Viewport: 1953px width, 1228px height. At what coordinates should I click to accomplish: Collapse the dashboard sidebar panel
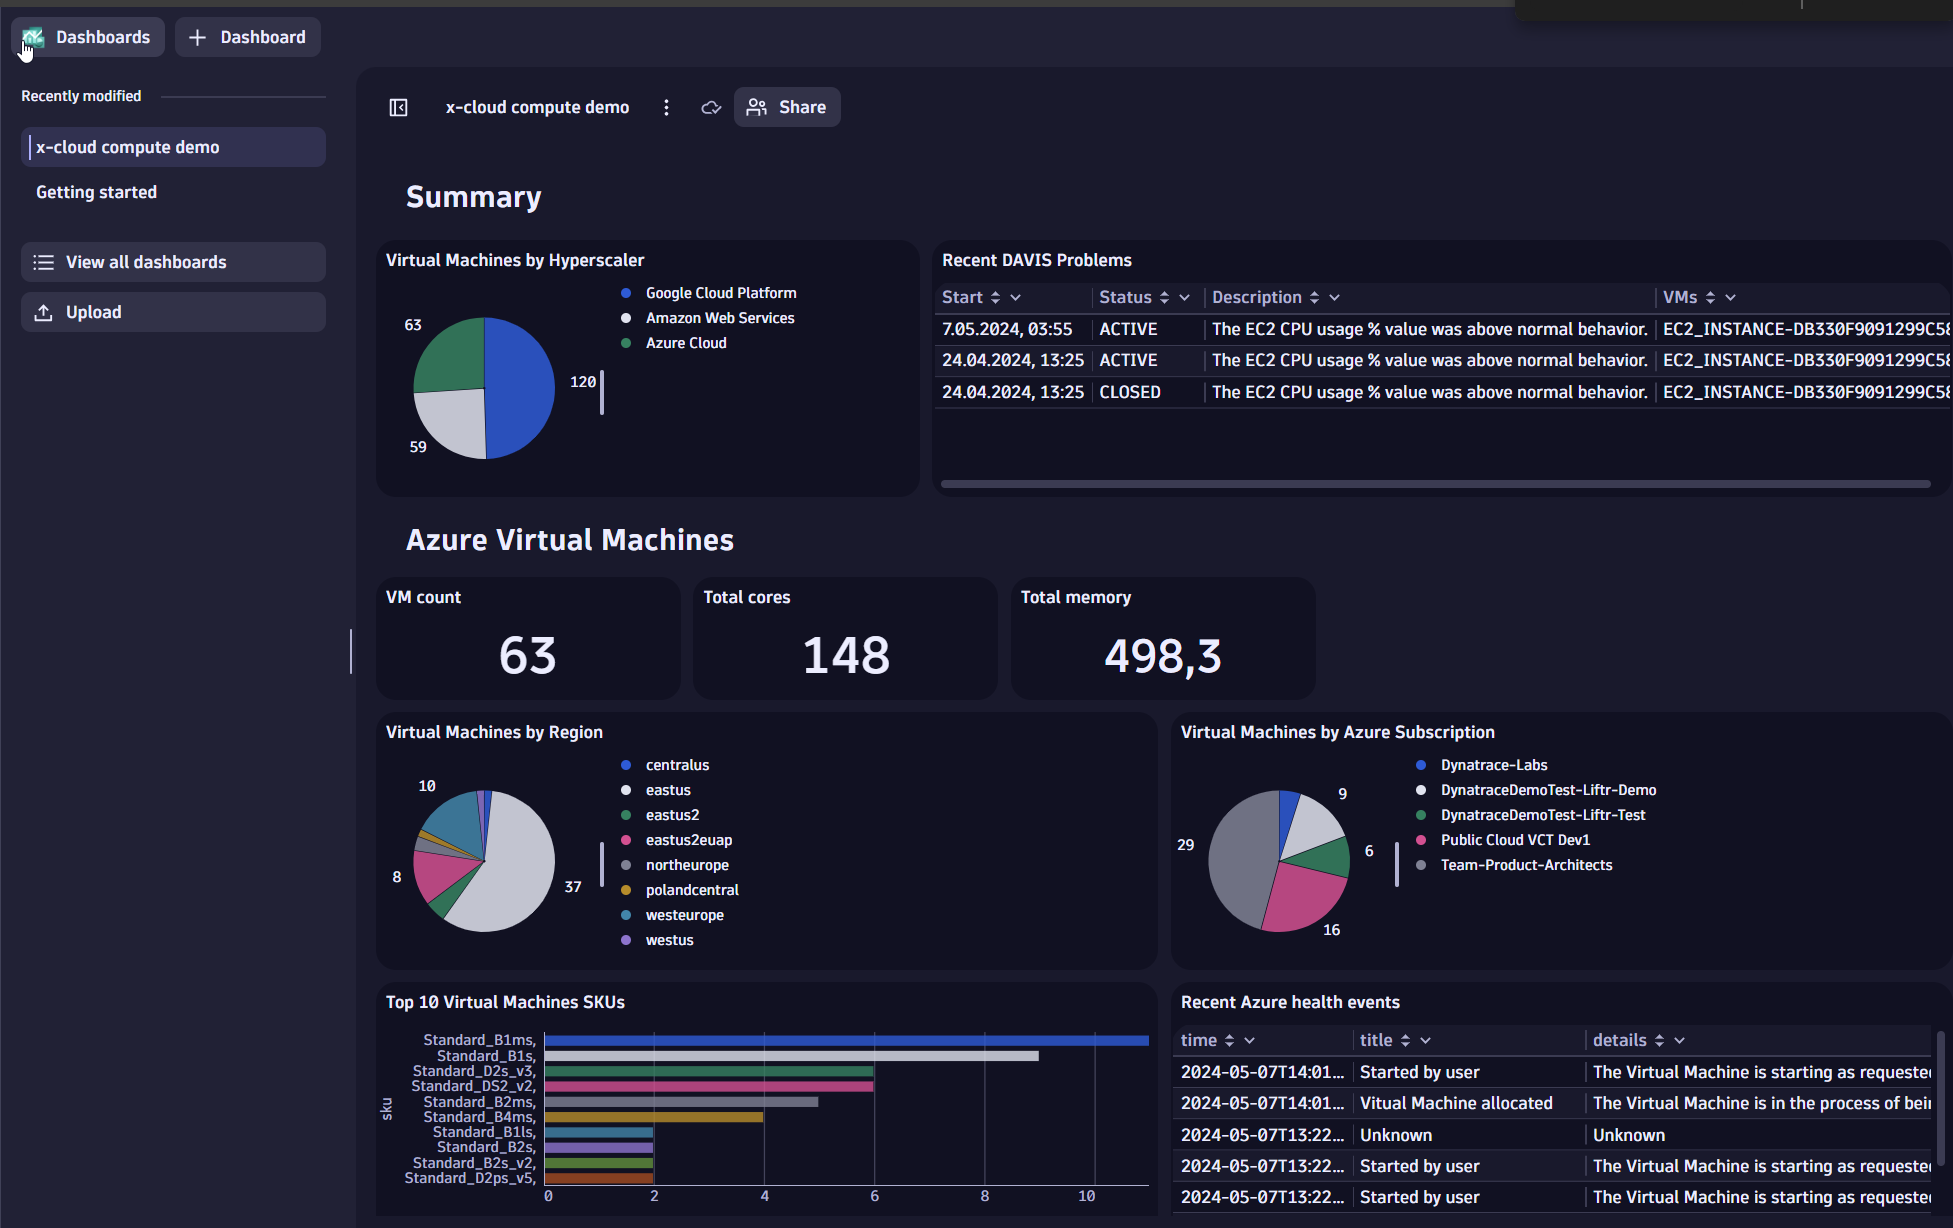398,107
